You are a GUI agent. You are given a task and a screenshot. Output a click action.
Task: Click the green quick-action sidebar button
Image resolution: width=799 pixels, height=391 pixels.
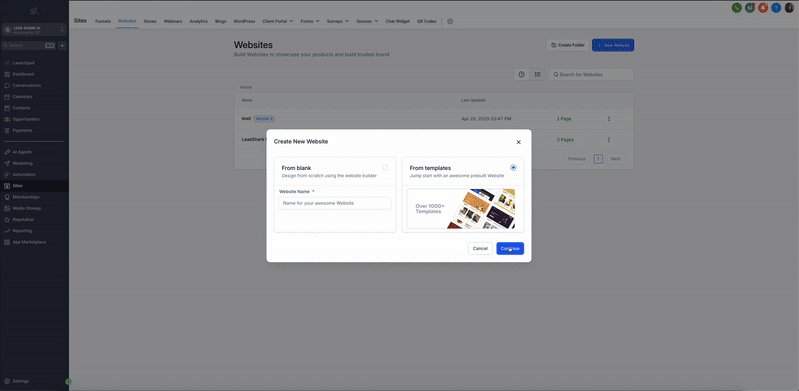click(62, 45)
